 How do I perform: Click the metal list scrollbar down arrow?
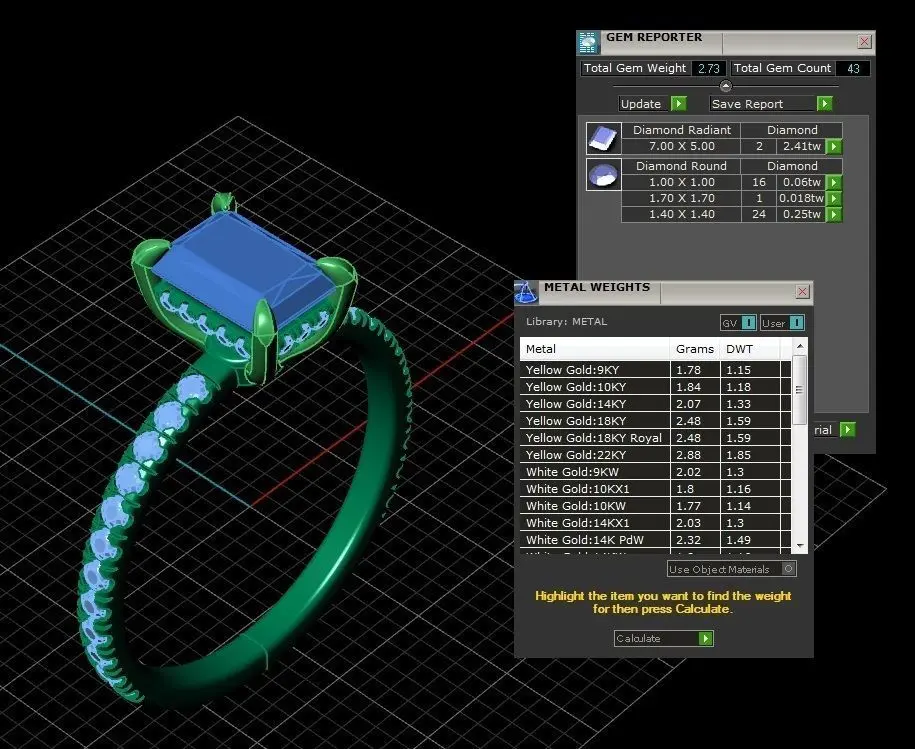coord(800,545)
